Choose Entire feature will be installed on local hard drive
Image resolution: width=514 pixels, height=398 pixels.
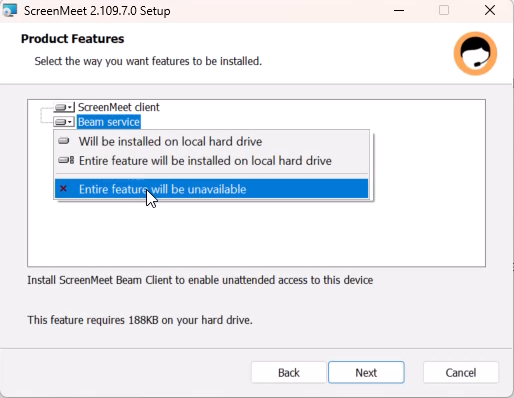point(212,161)
